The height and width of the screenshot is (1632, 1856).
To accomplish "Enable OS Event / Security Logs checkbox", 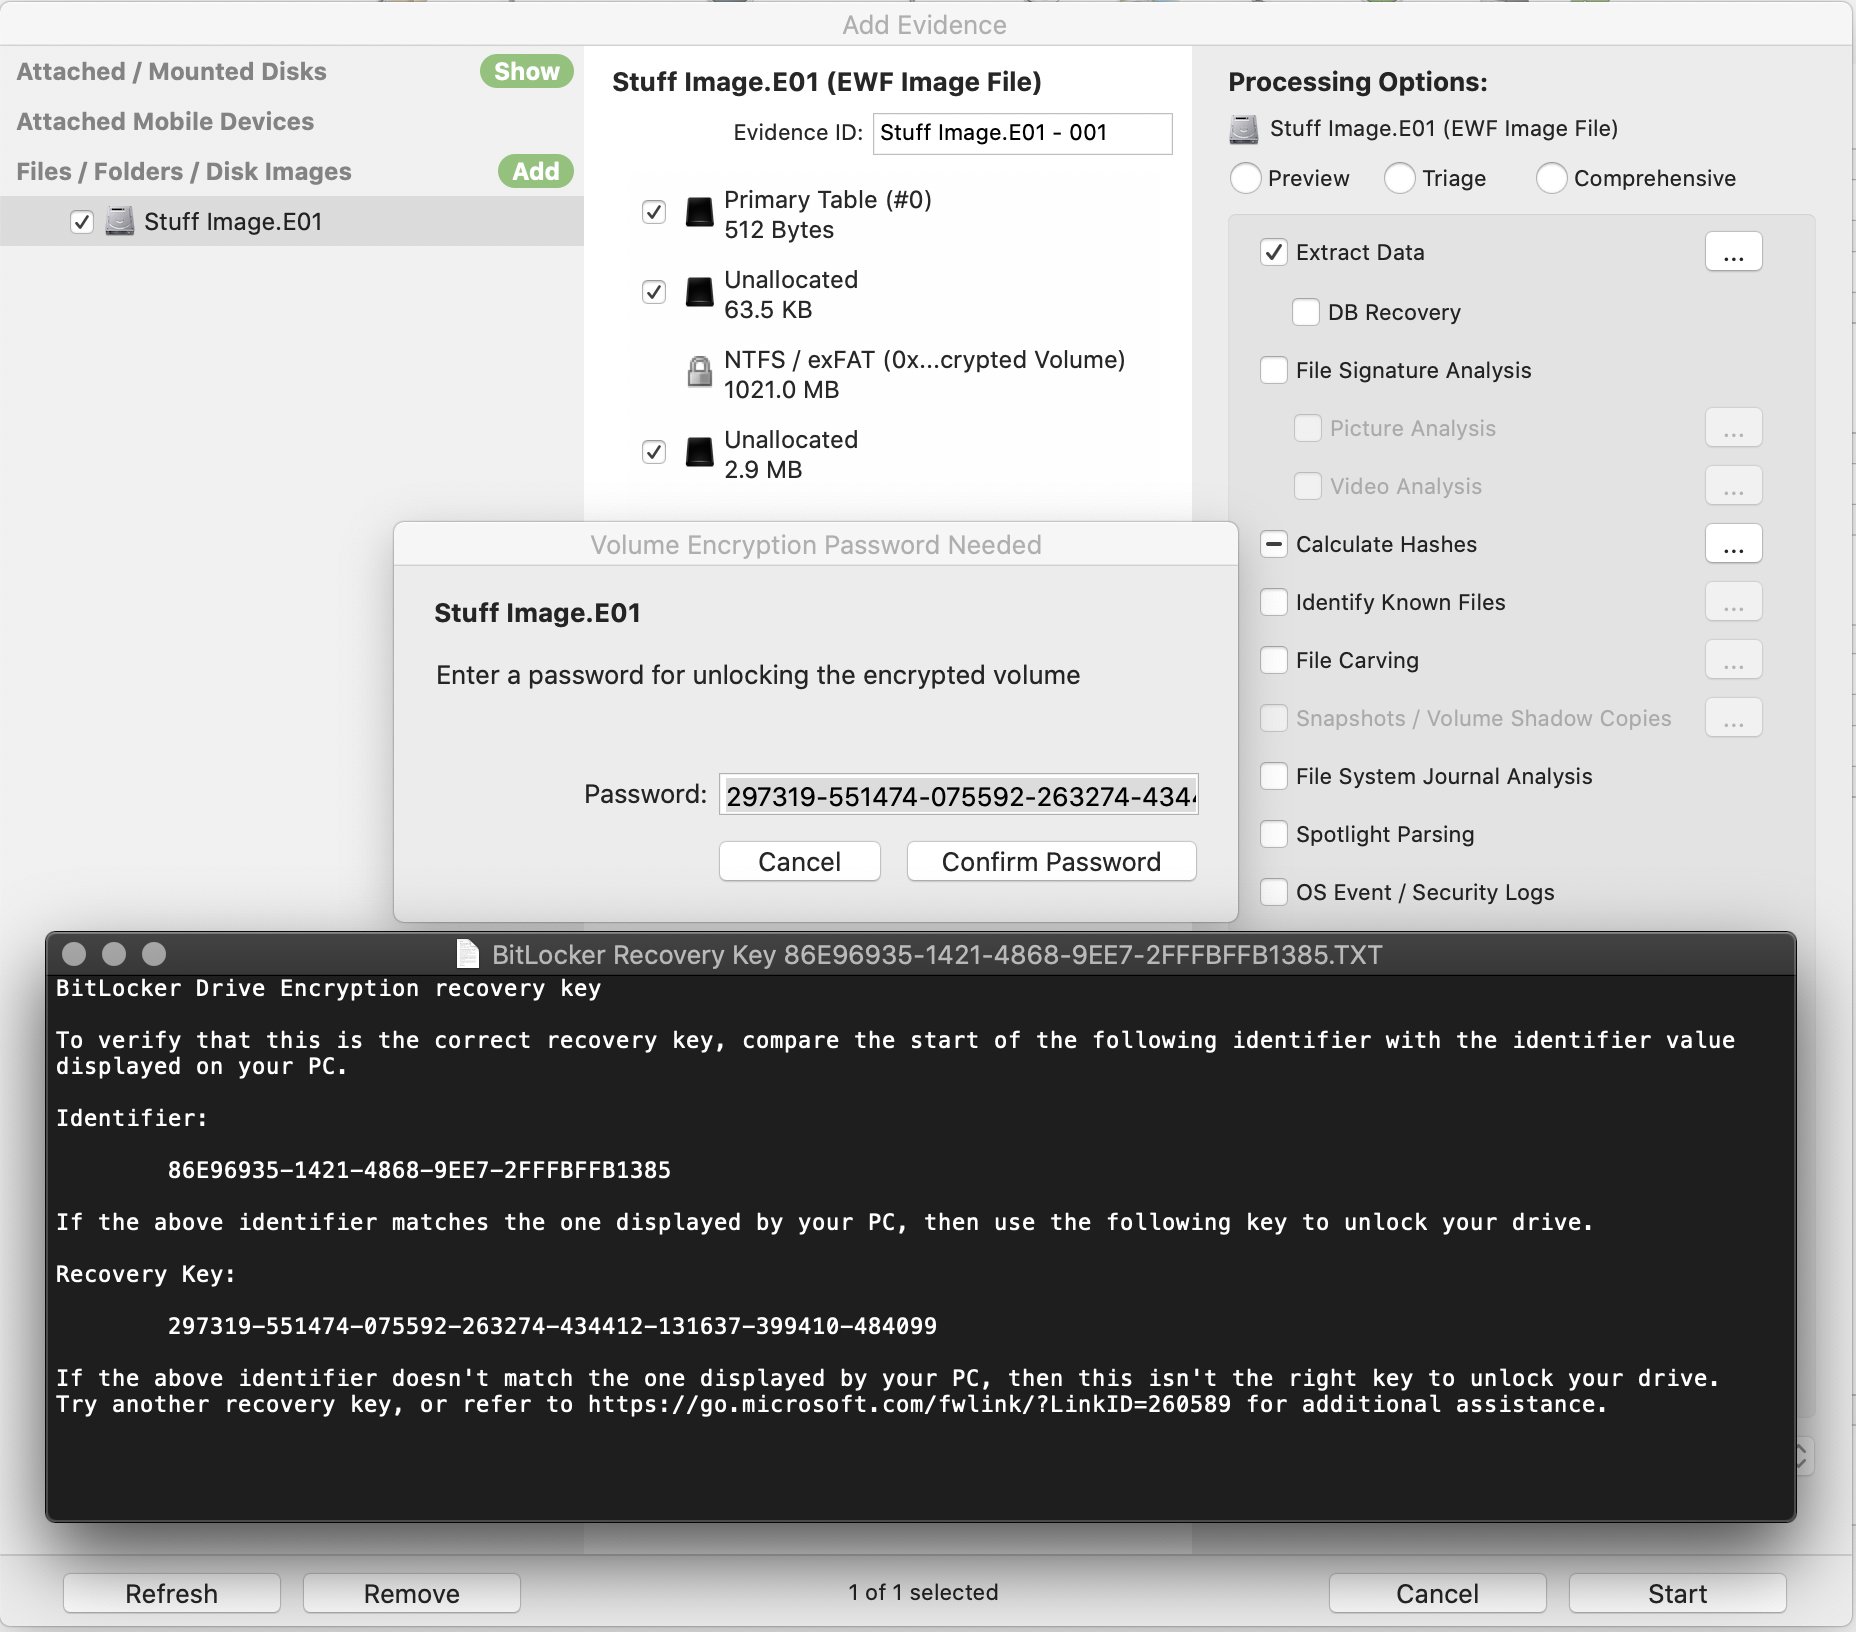I will [1274, 892].
